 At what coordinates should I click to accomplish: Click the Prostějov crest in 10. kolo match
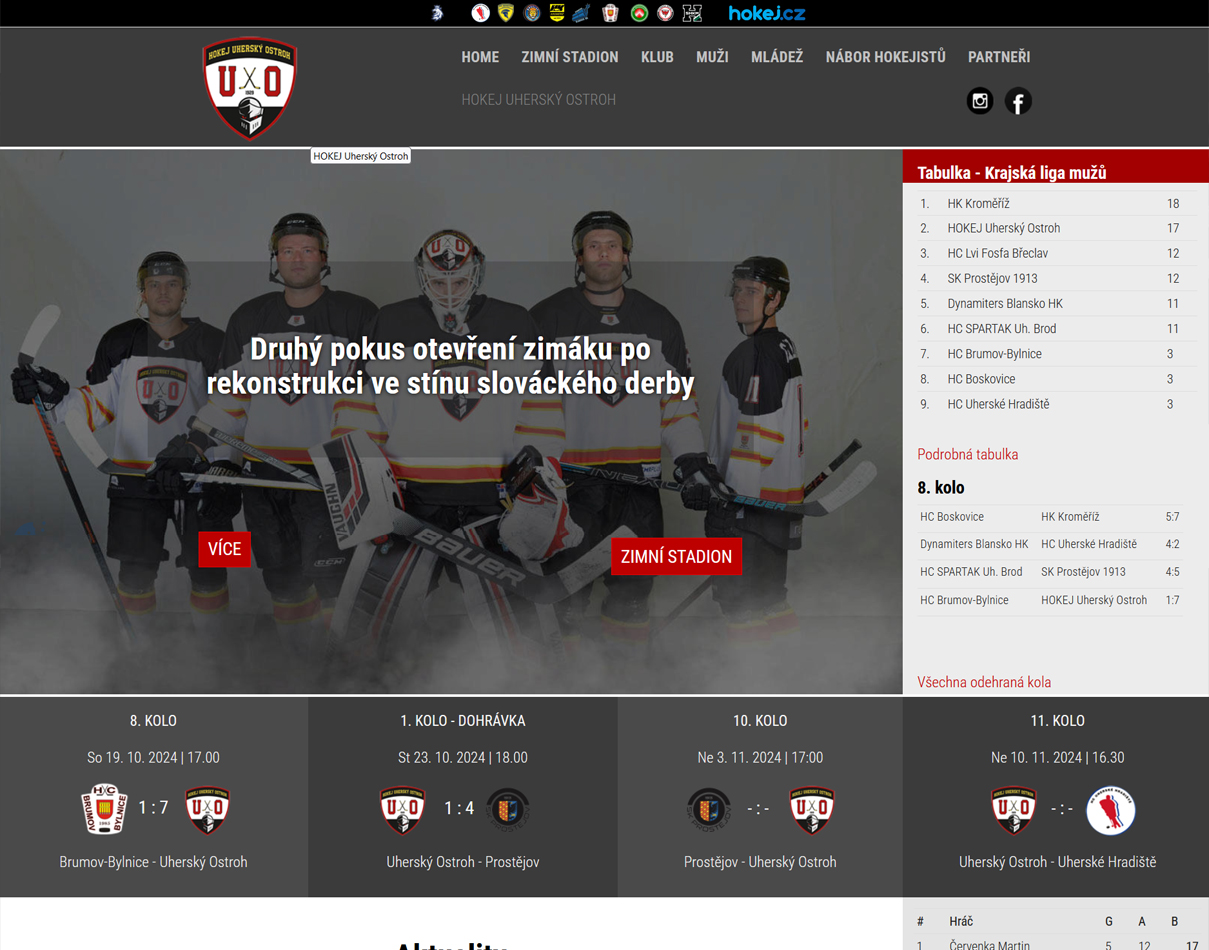709,808
